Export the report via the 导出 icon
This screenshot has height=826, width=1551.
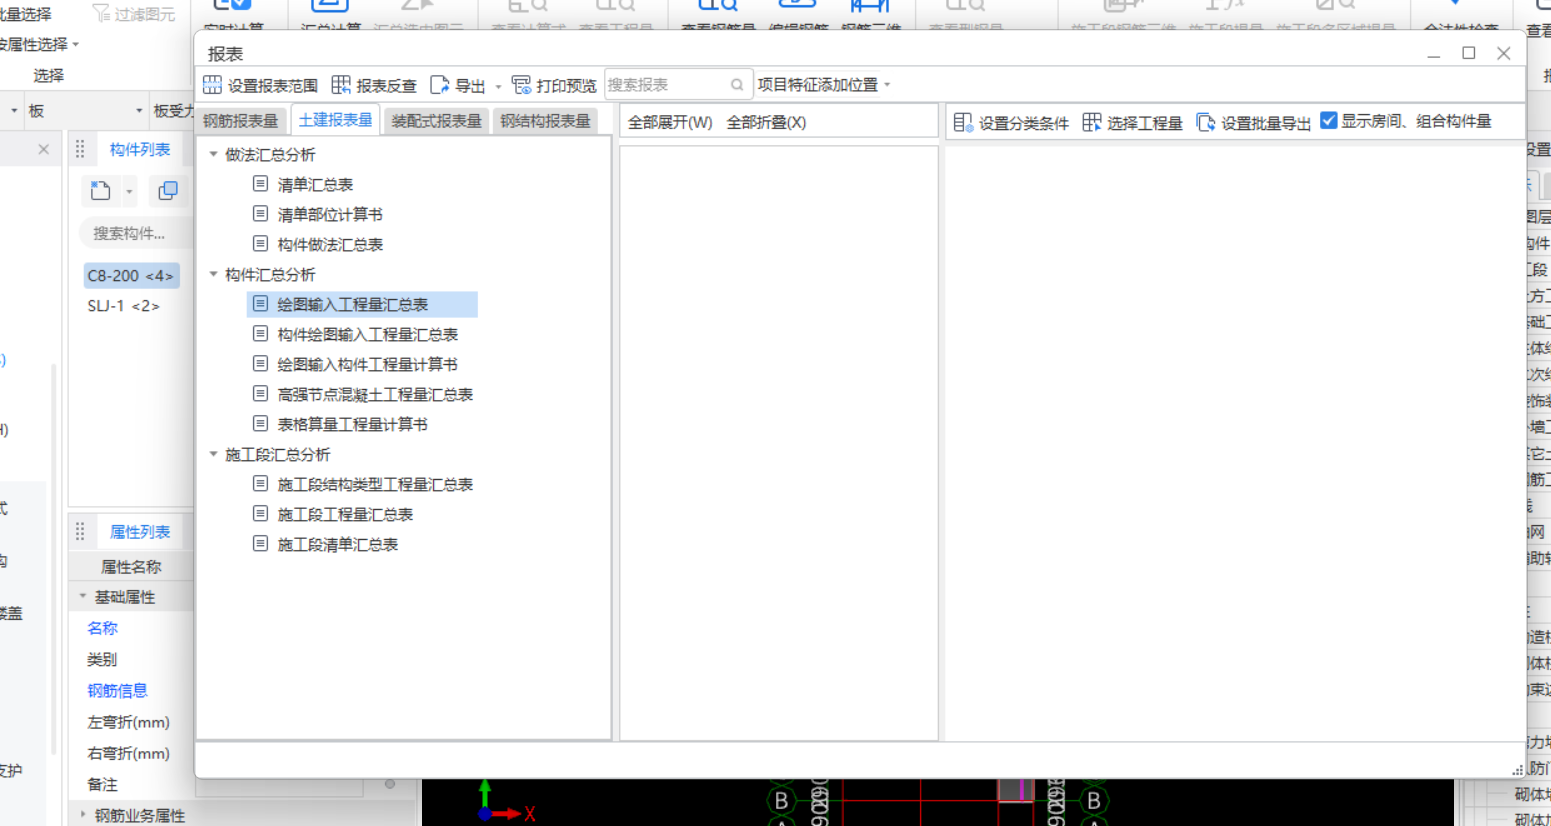[x=462, y=84]
